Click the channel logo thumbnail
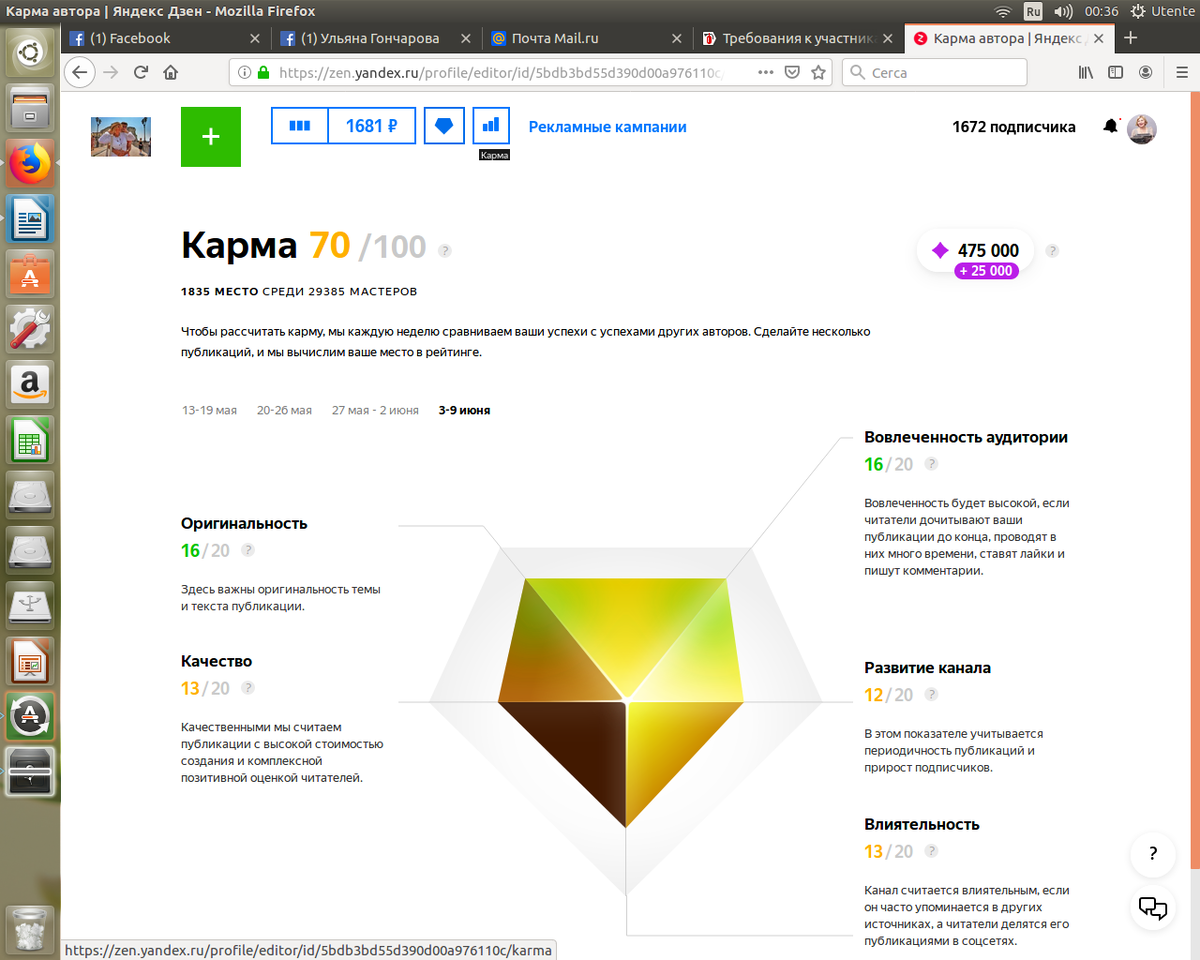 point(121,136)
